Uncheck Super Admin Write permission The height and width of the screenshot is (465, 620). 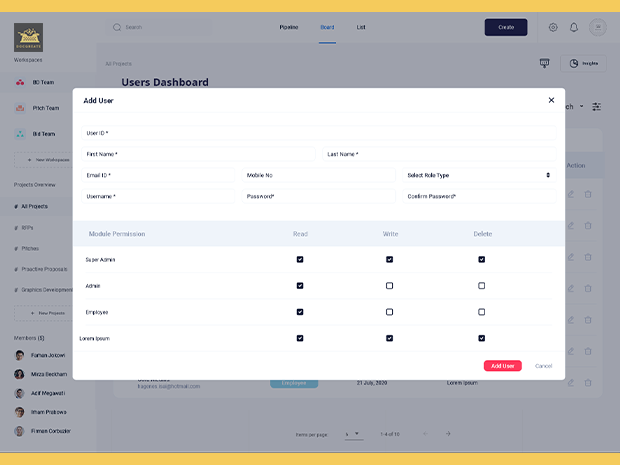[389, 259]
